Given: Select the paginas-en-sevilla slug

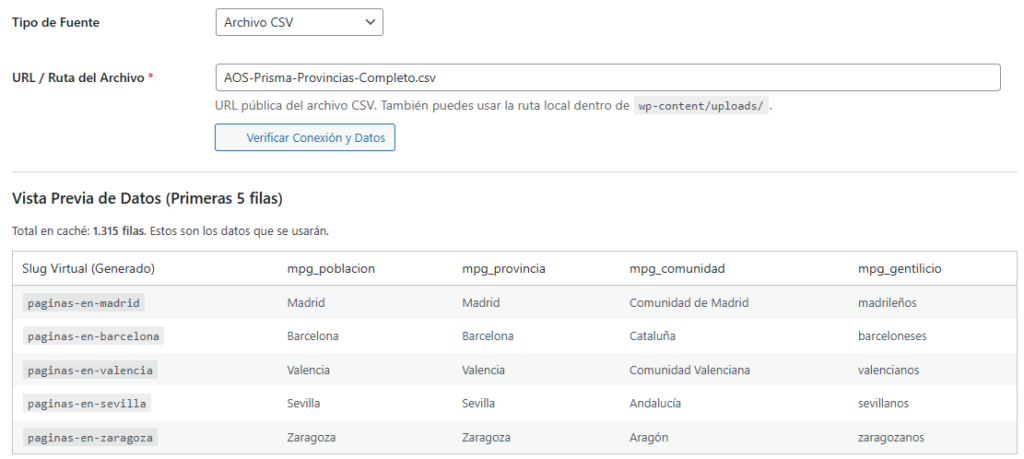Looking at the screenshot, I should point(87,404).
